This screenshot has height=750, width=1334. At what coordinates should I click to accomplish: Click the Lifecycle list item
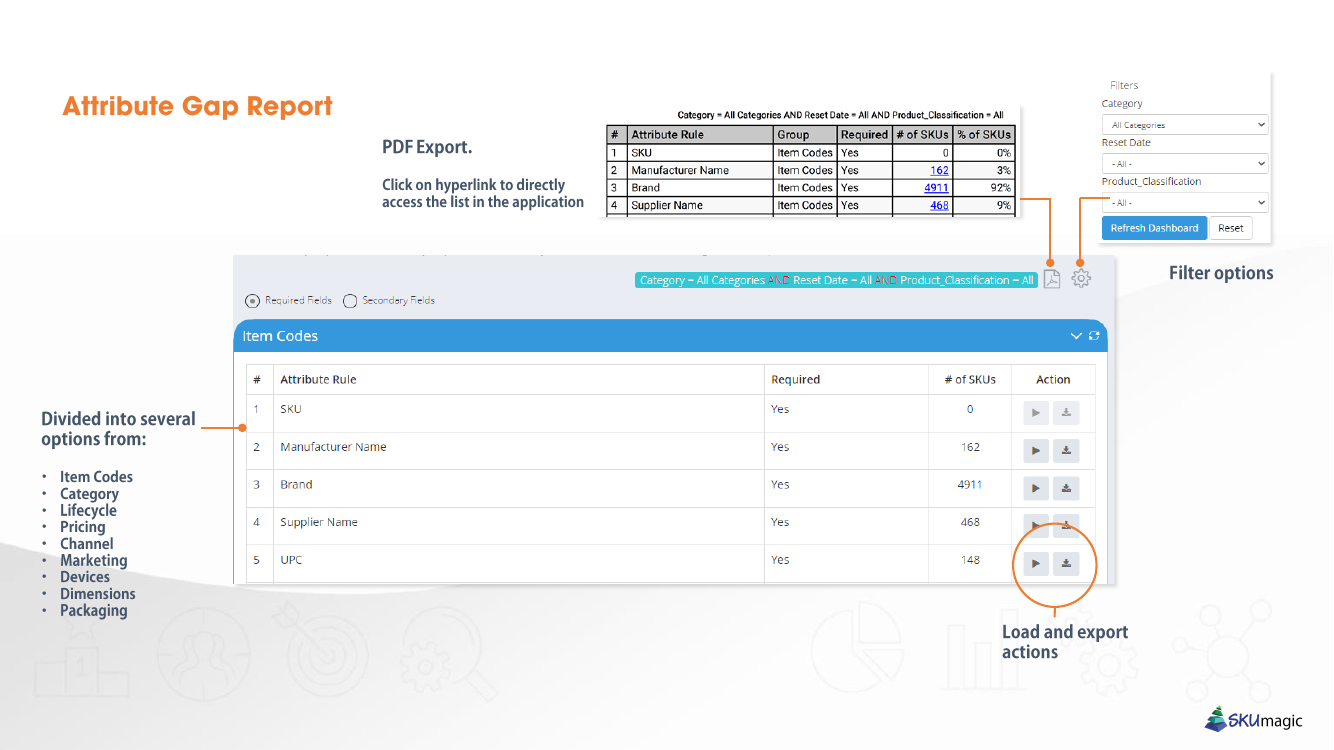pos(88,510)
